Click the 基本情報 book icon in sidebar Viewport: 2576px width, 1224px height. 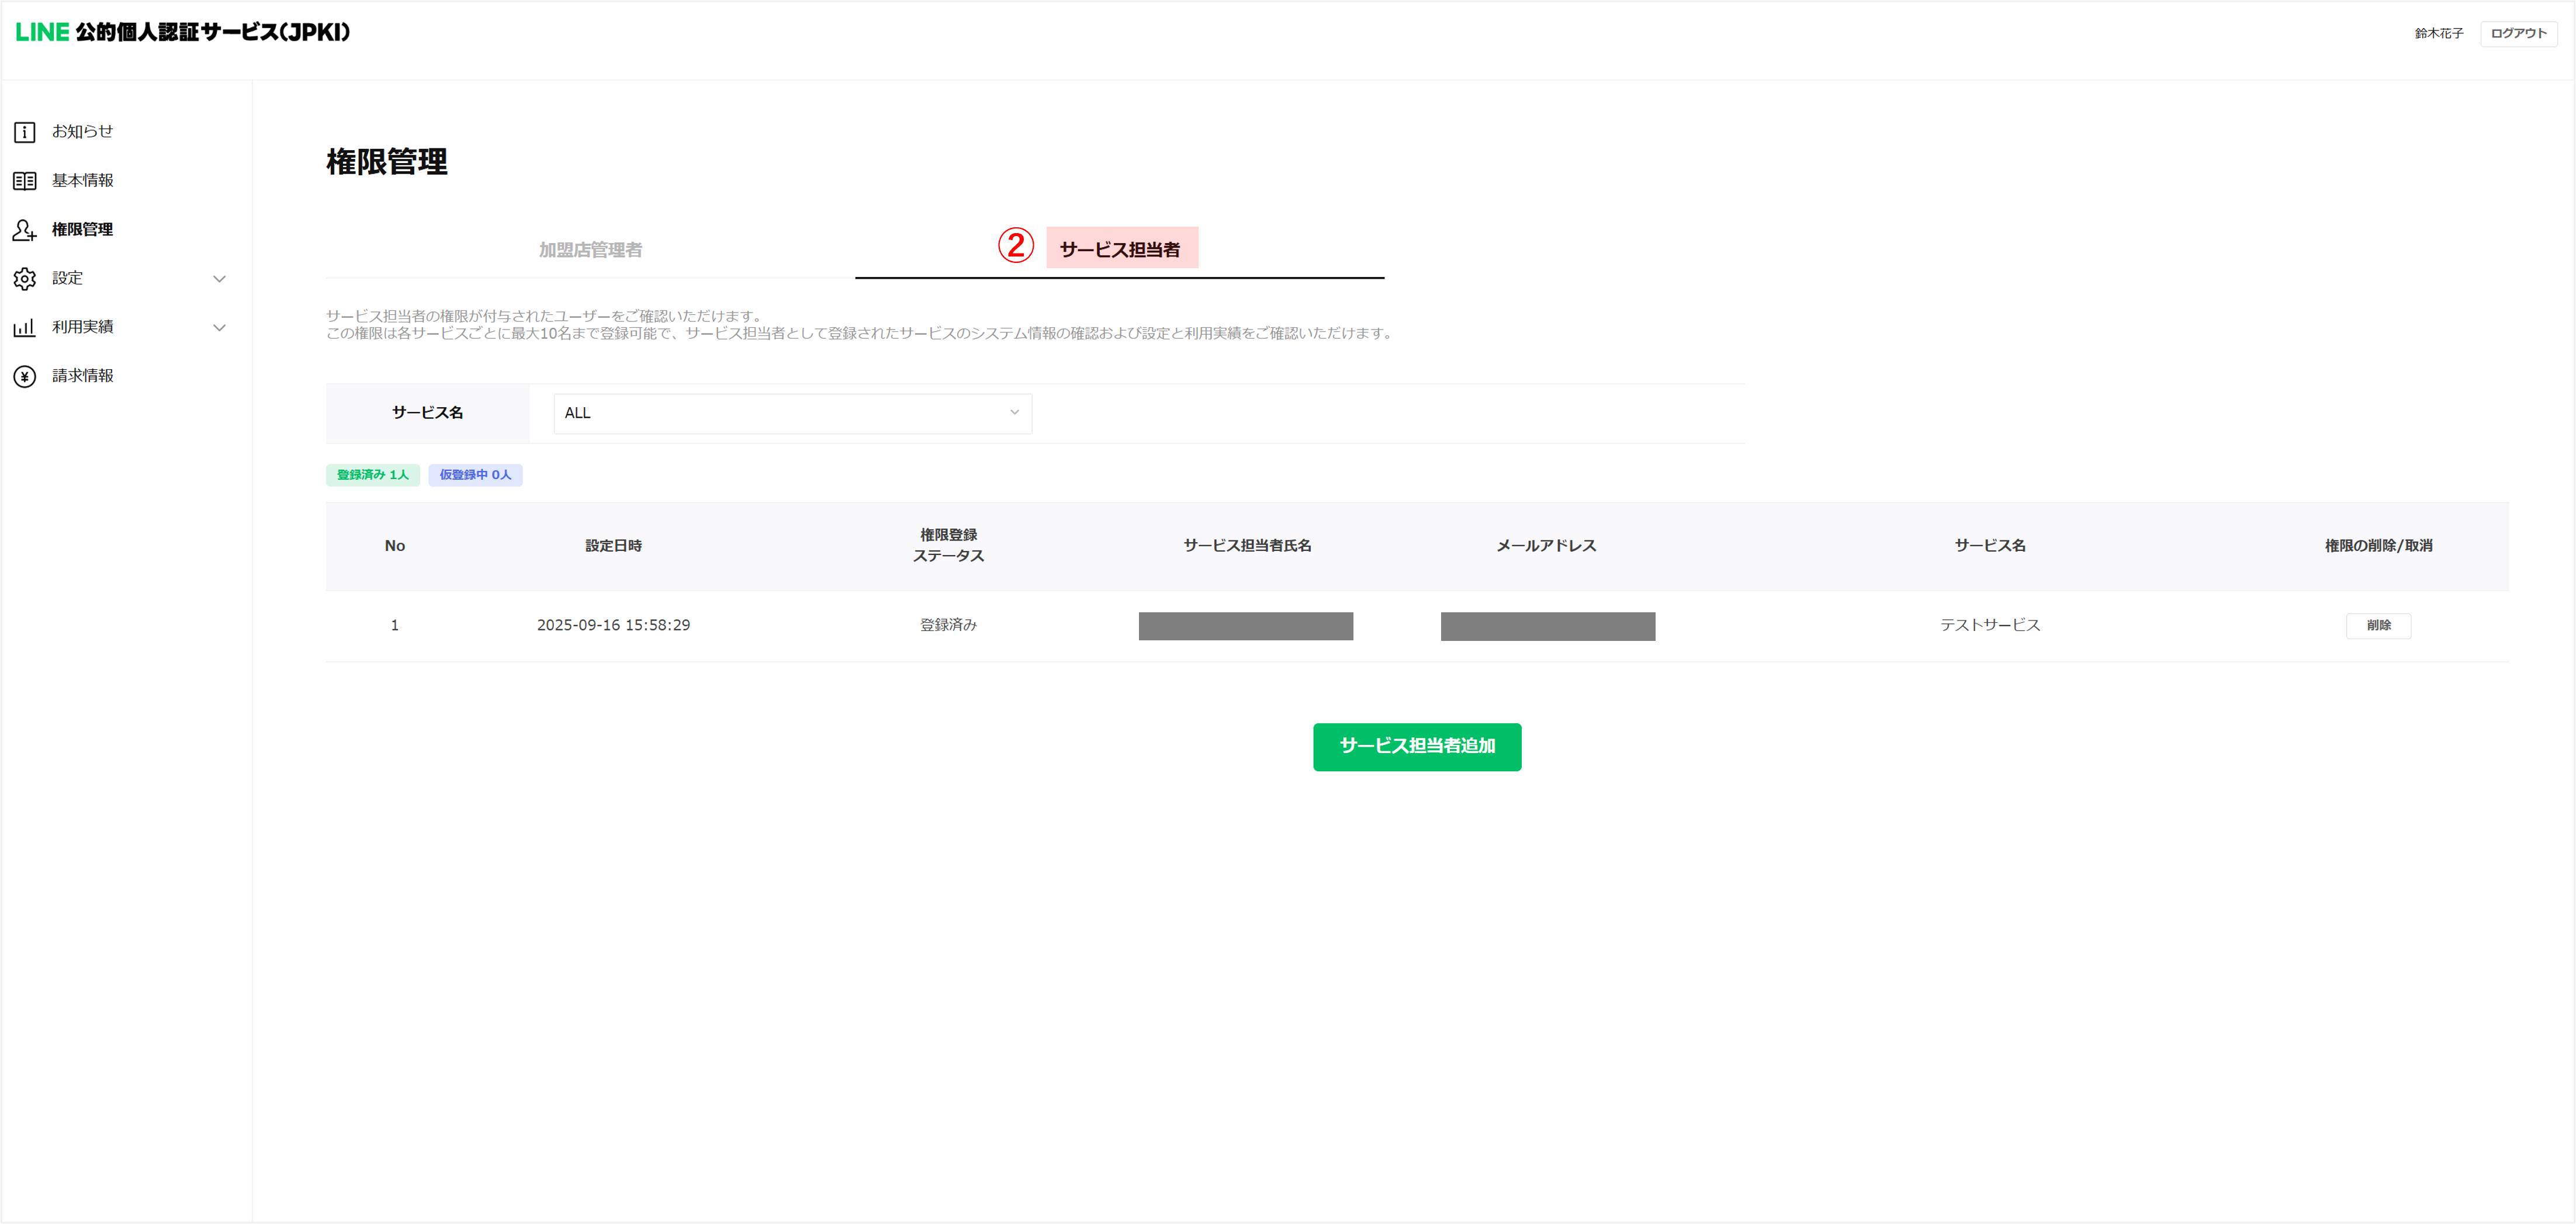(25, 181)
